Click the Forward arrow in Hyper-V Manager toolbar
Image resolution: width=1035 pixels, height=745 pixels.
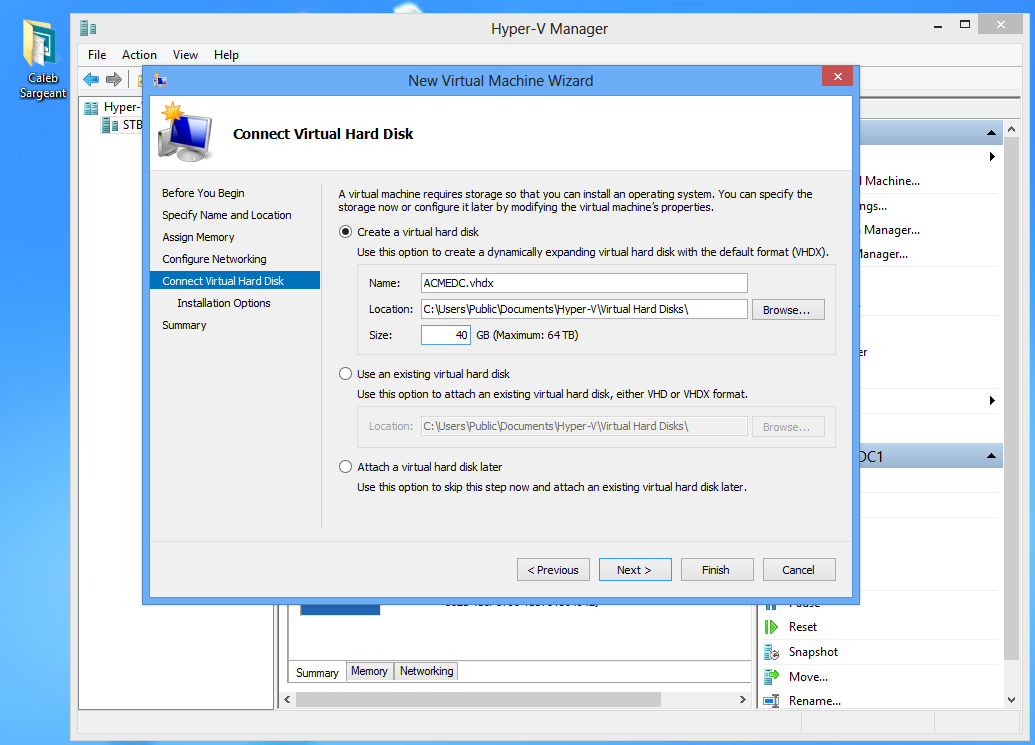[114, 80]
